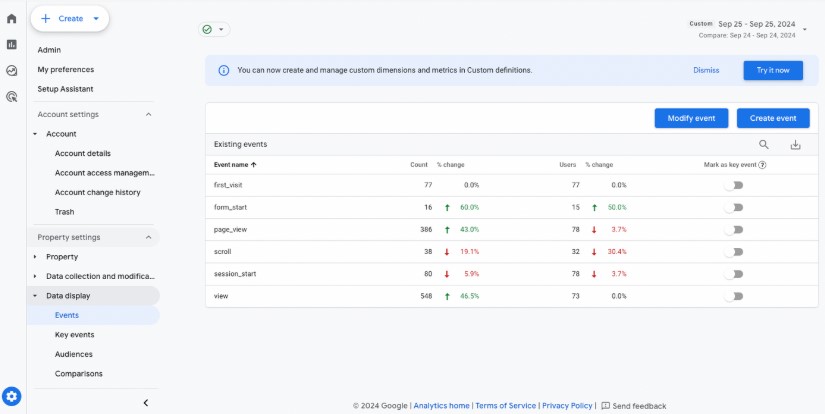
Task: Open Trash in the sidebar
Action: coord(64,212)
